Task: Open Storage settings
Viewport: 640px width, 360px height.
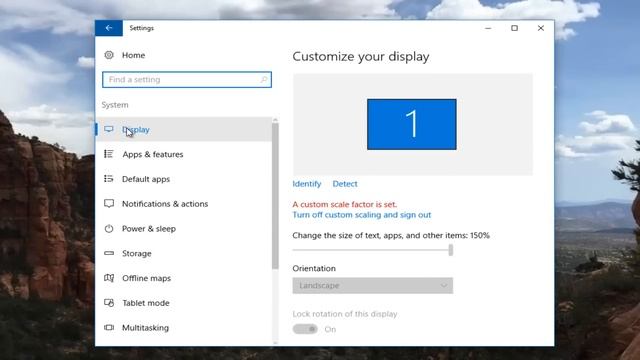Action: pyautogui.click(x=184, y=253)
